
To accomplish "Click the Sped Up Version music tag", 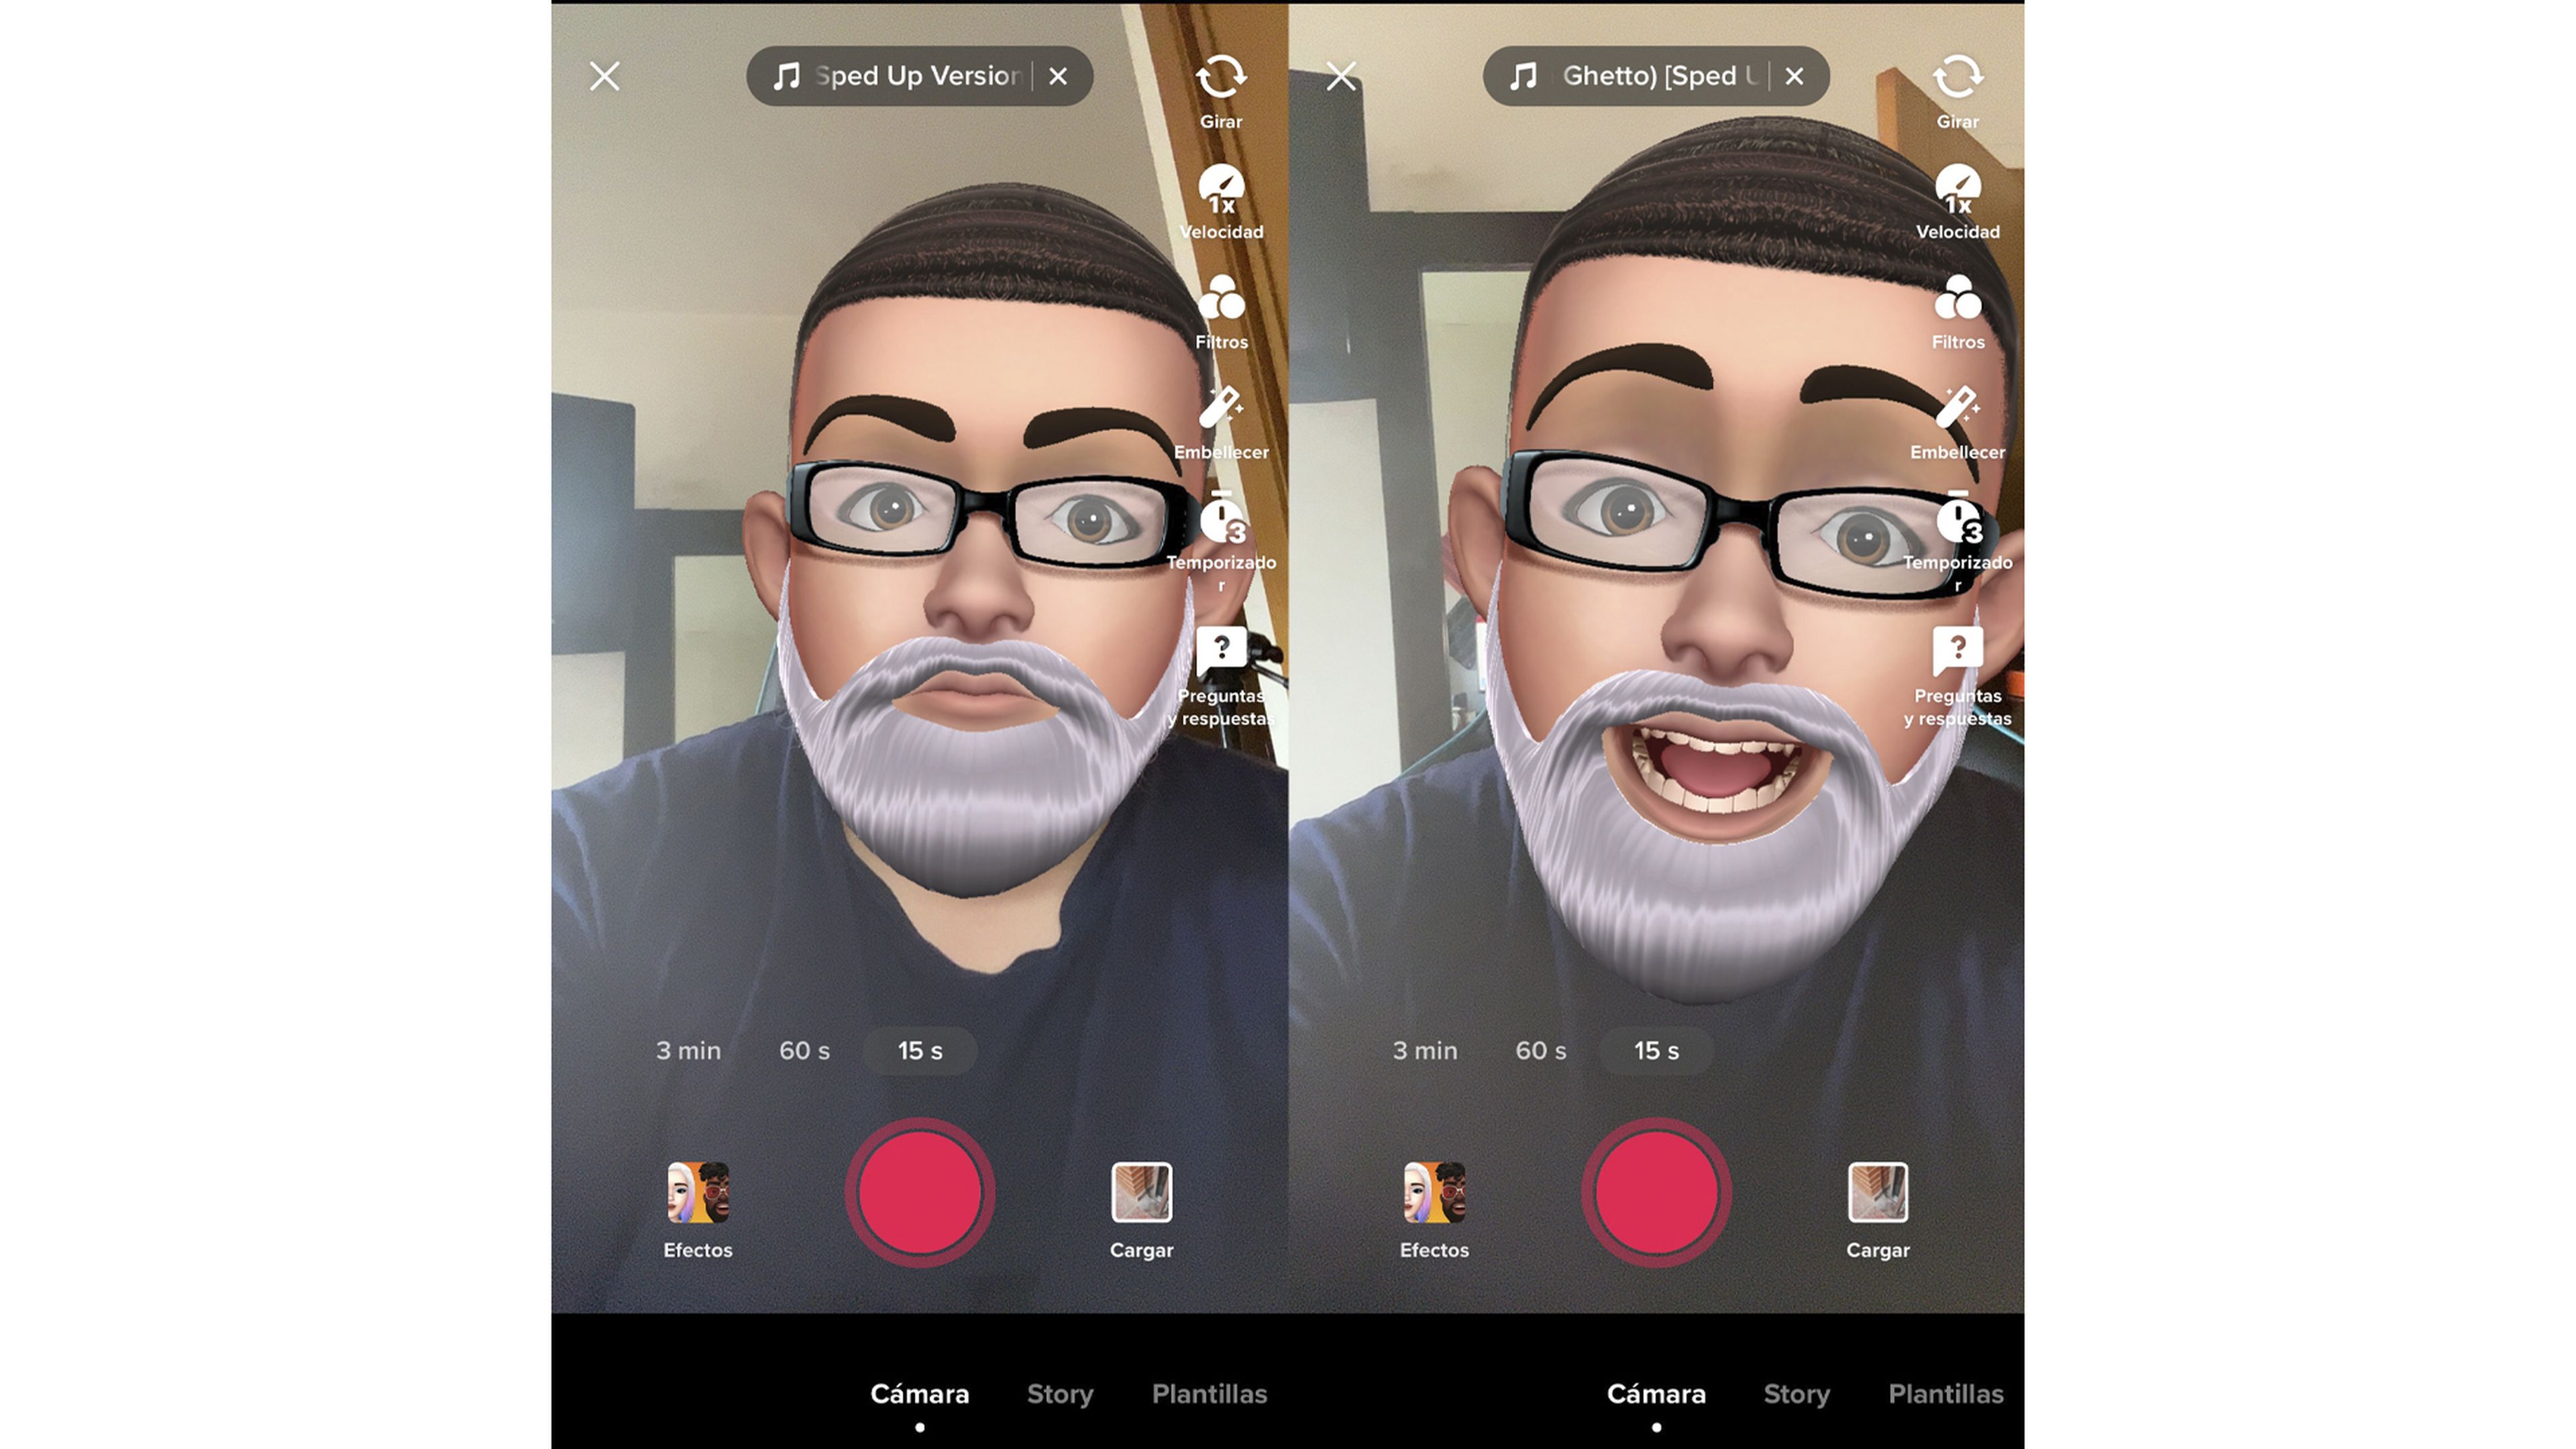I will 902,74.
